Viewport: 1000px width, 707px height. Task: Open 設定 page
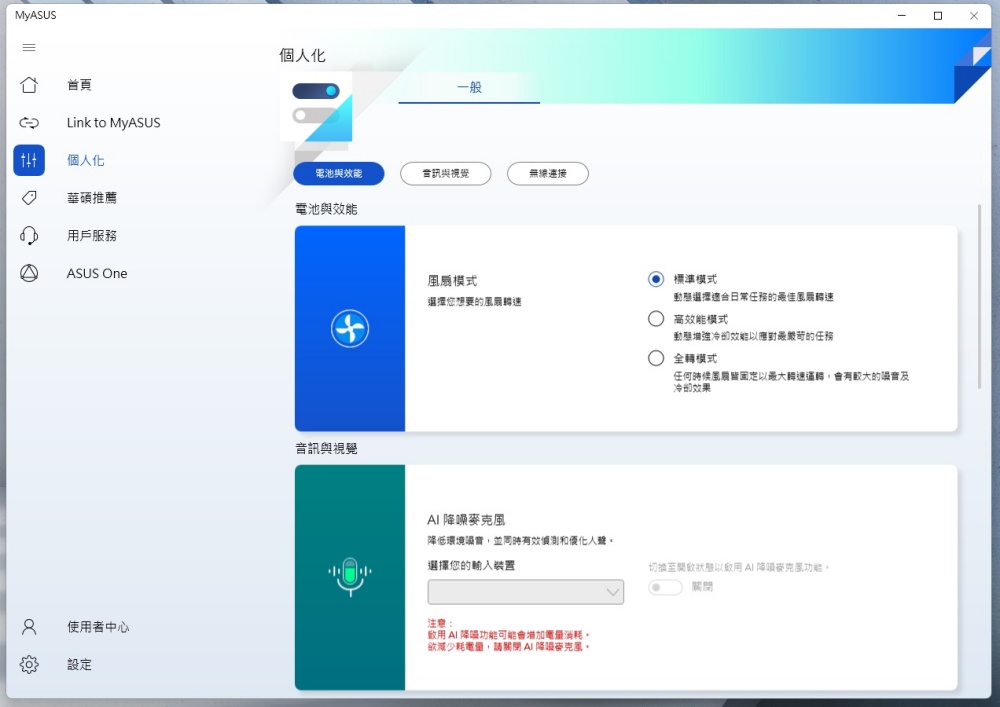(x=79, y=664)
